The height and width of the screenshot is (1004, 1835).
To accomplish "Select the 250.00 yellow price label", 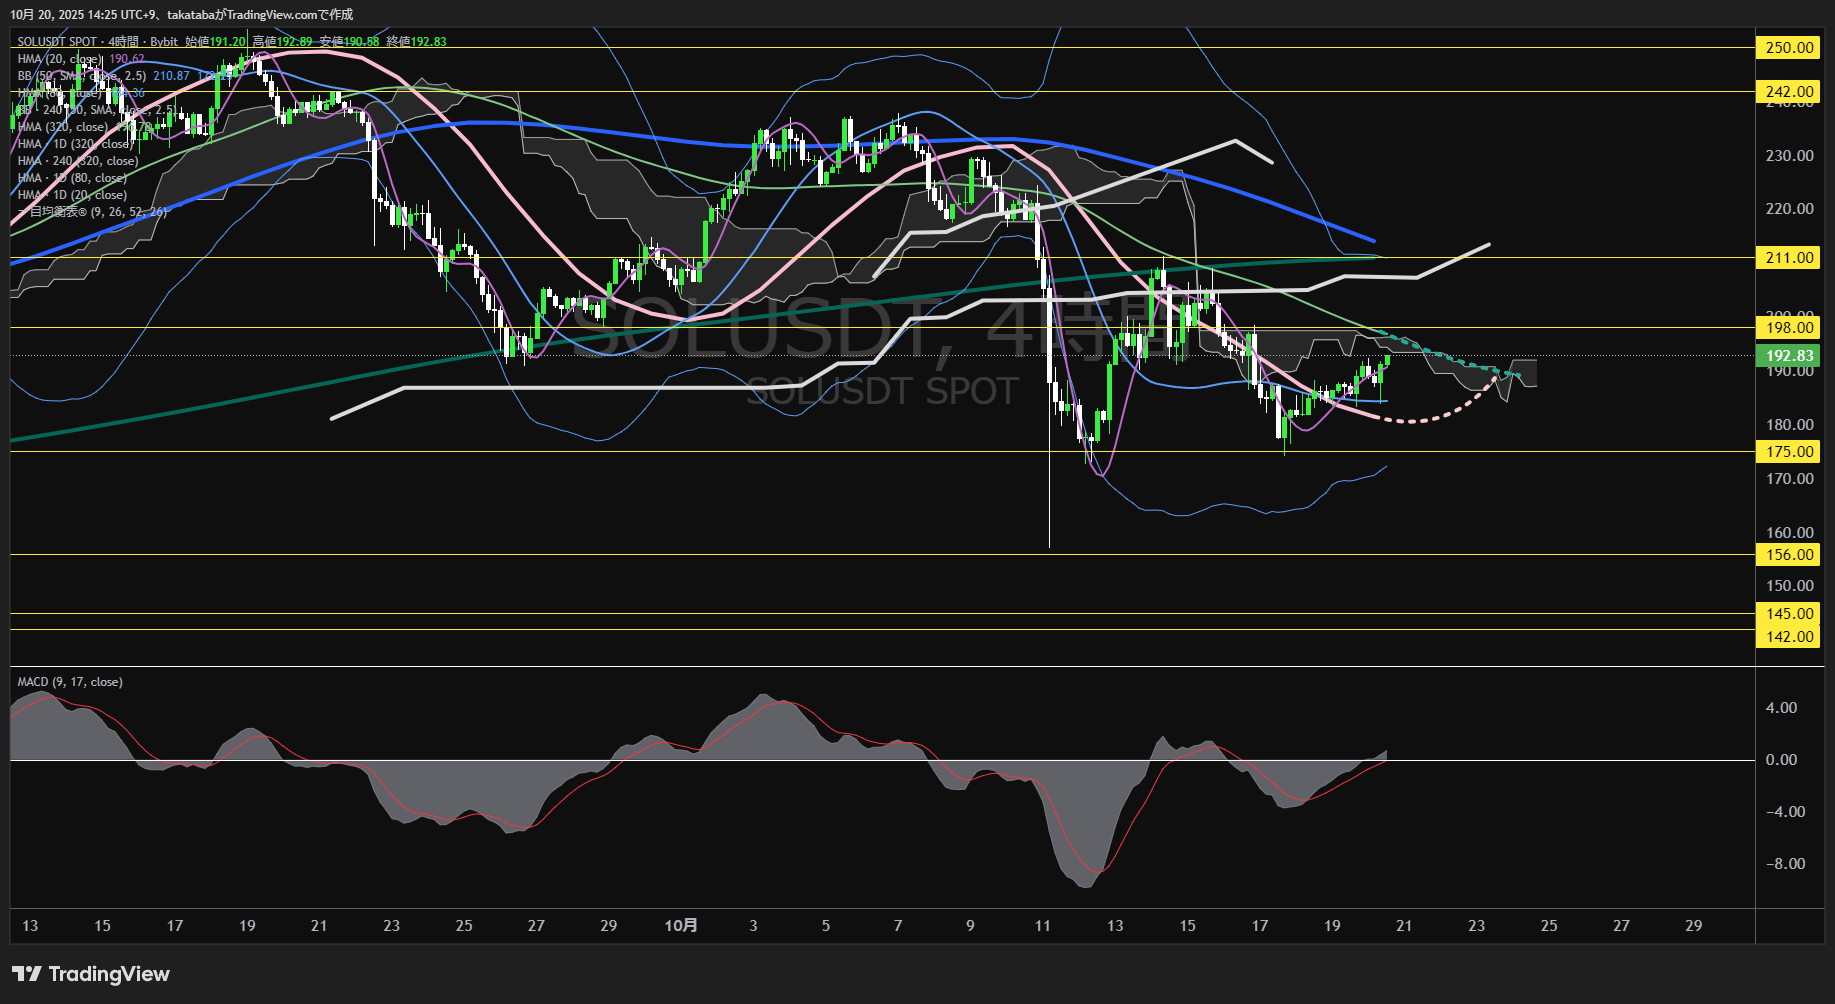I will 1789,48.
